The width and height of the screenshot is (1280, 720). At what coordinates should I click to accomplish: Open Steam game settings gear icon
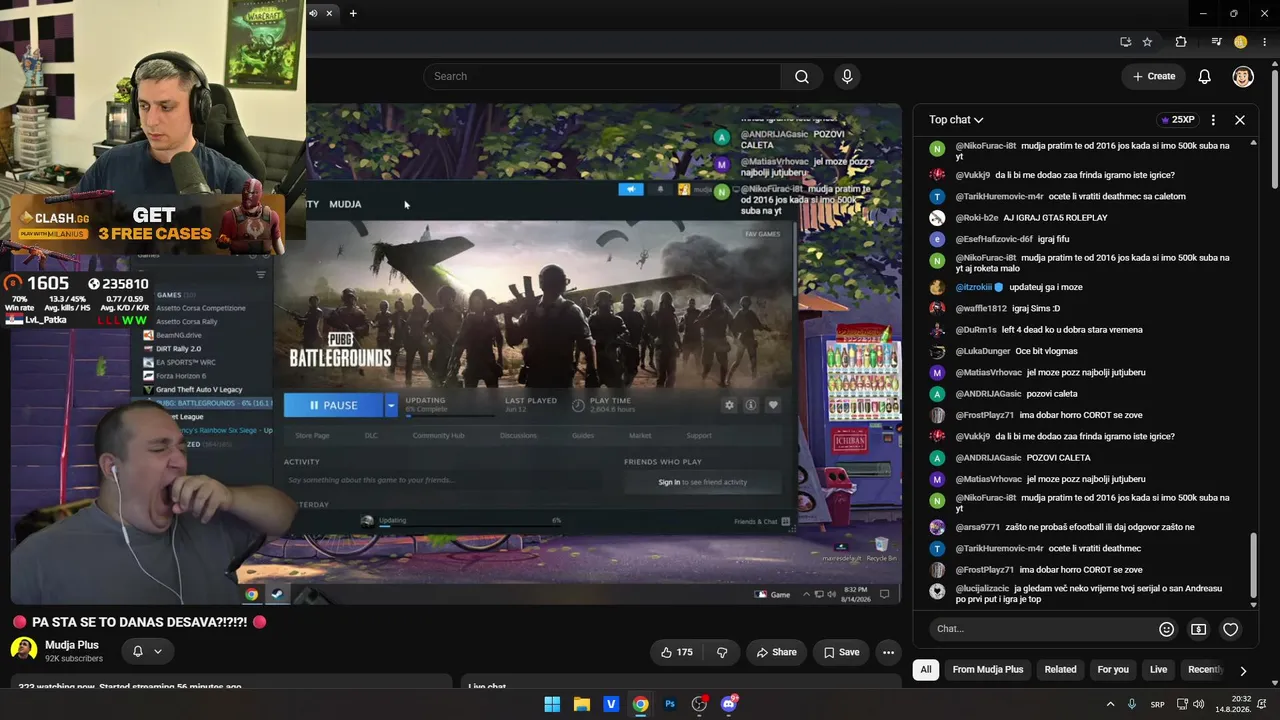pyautogui.click(x=729, y=405)
